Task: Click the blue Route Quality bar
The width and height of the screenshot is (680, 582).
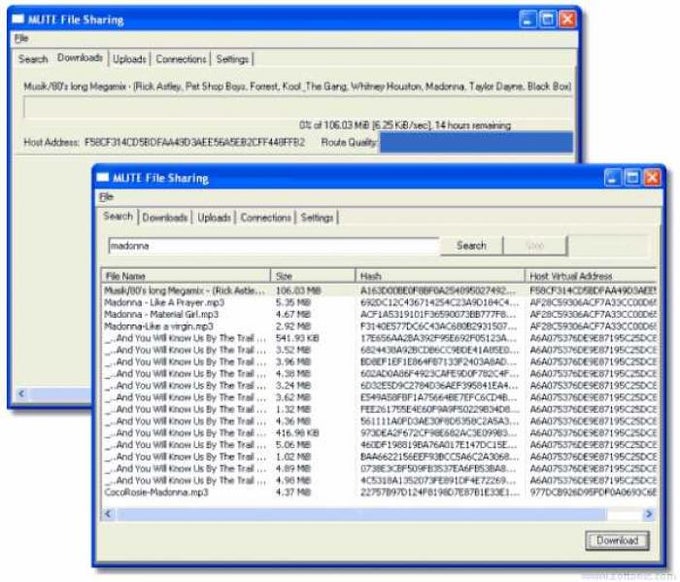Action: point(476,142)
